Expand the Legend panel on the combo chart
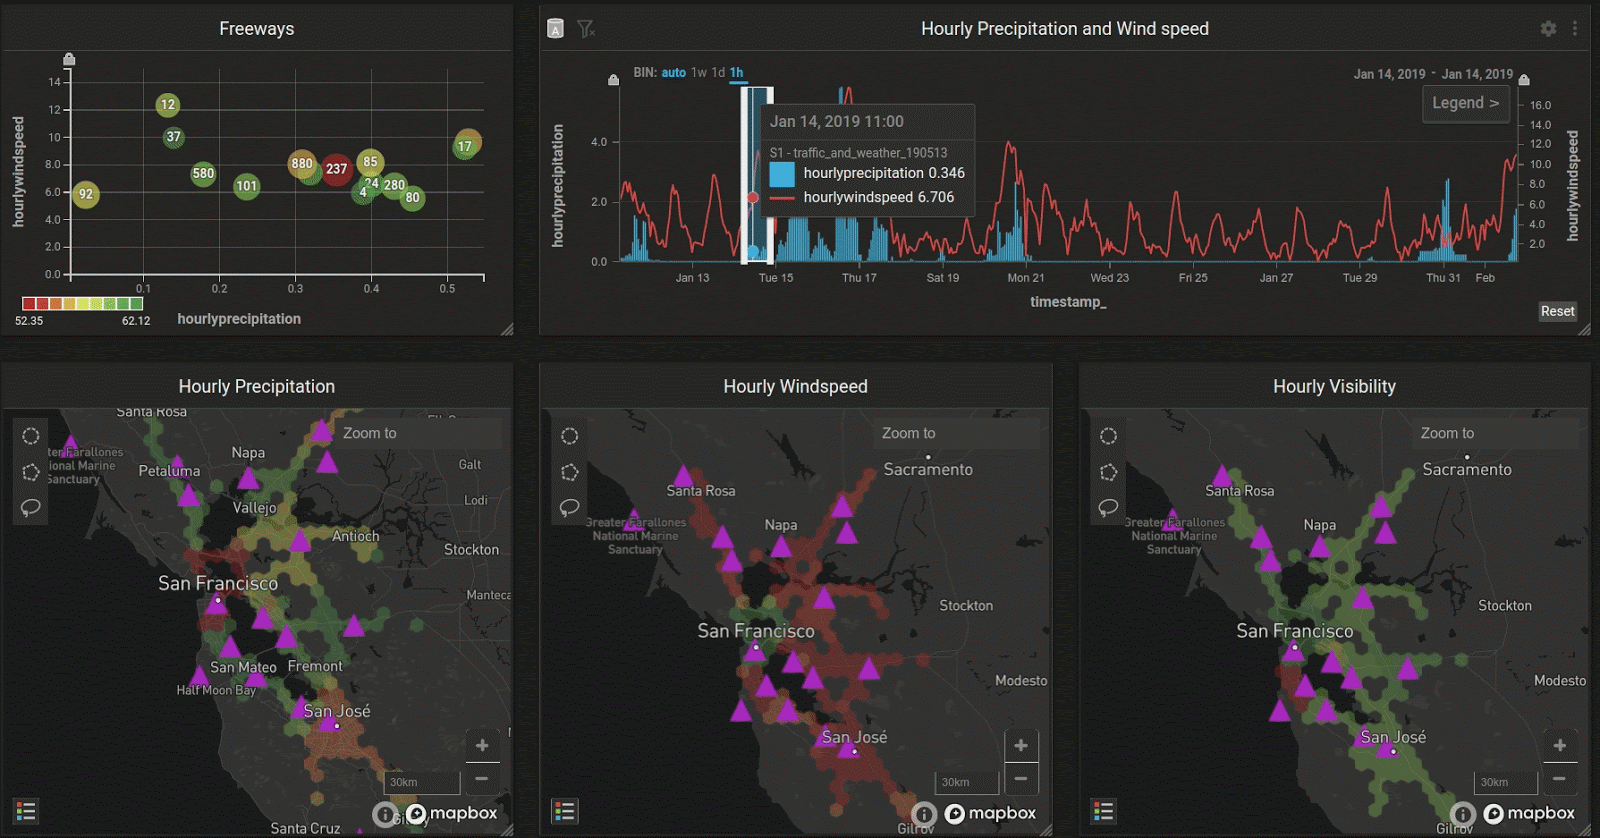The height and width of the screenshot is (838, 1600). [1466, 103]
